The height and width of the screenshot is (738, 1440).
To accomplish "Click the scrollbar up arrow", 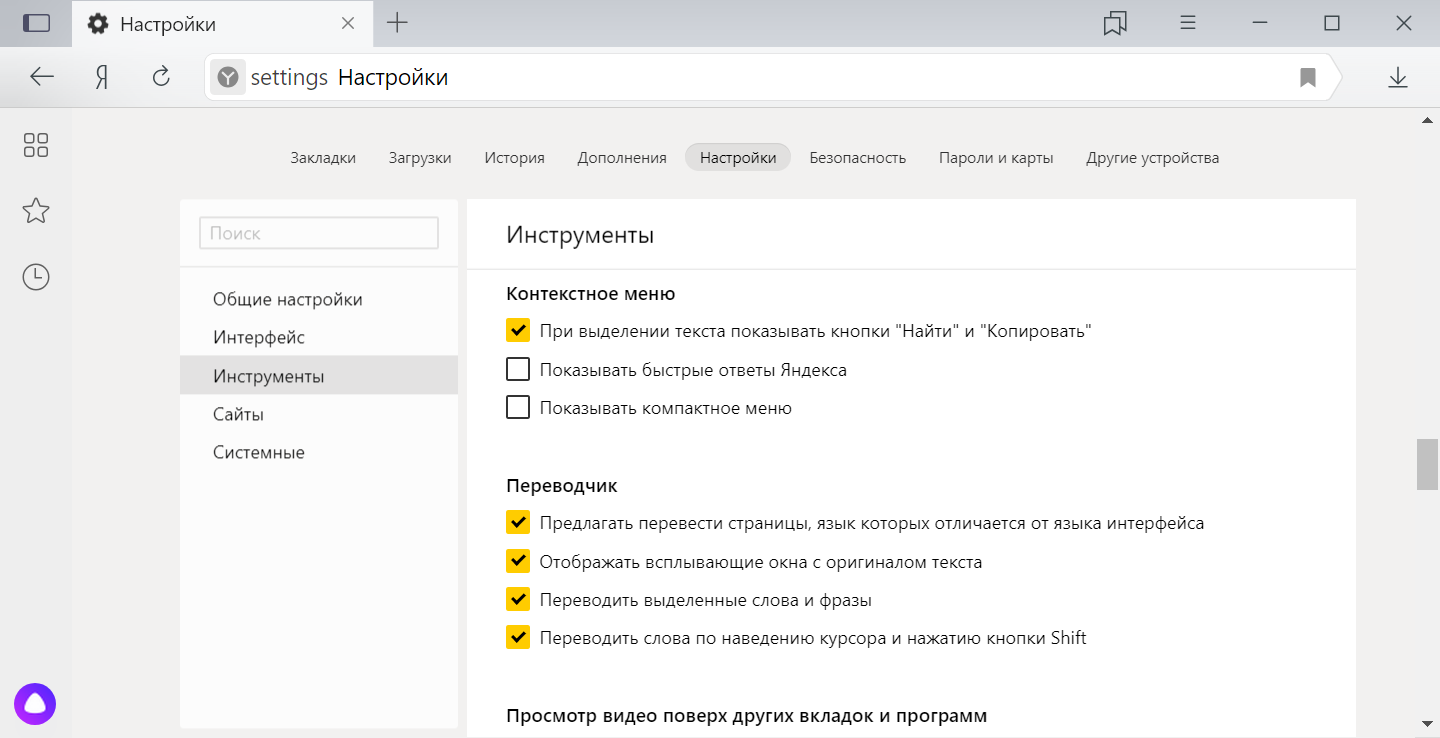I will (x=1427, y=121).
